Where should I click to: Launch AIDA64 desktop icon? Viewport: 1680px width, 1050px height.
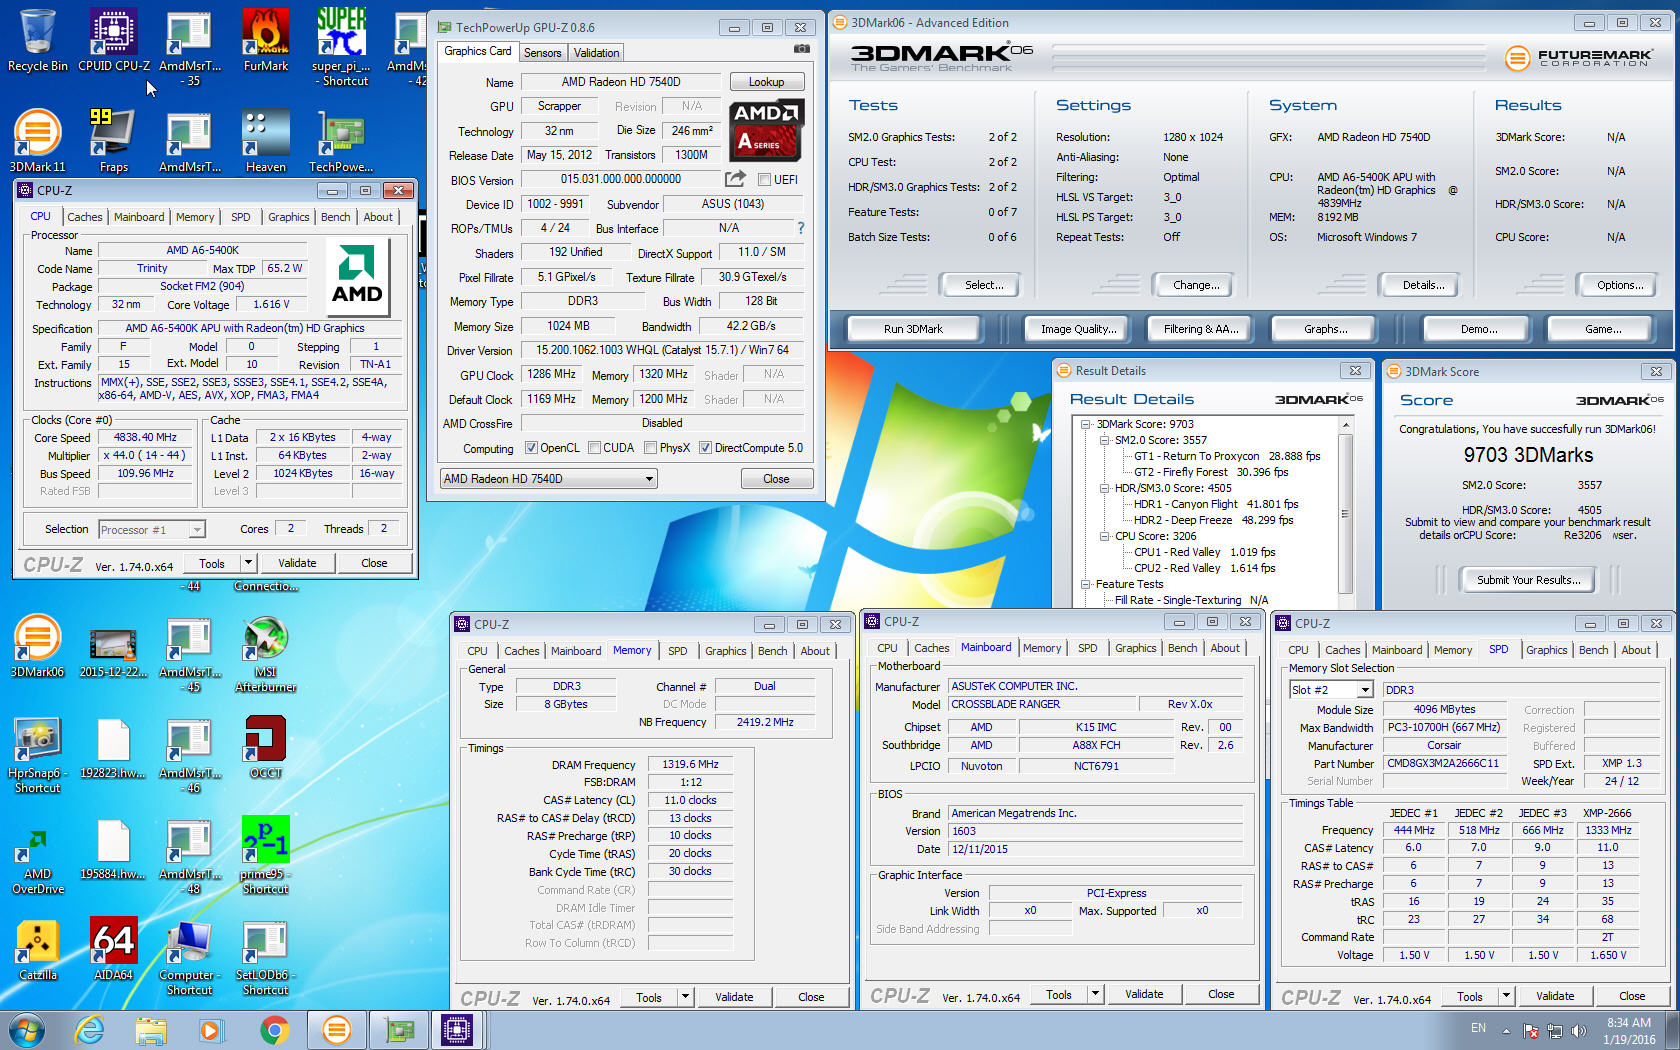114,950
